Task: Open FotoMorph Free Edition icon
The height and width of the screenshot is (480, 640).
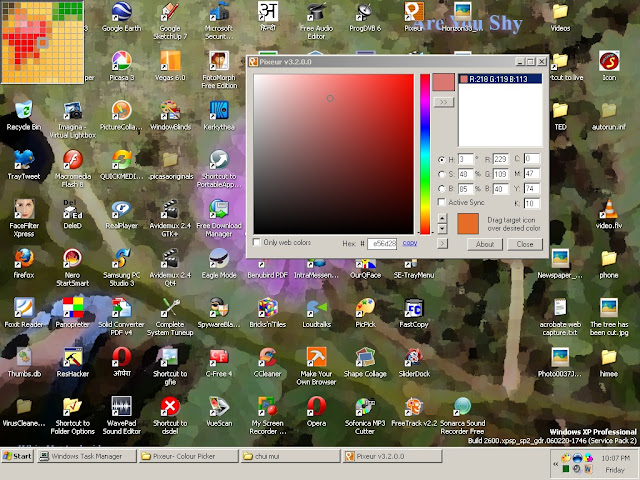Action: pos(219,70)
